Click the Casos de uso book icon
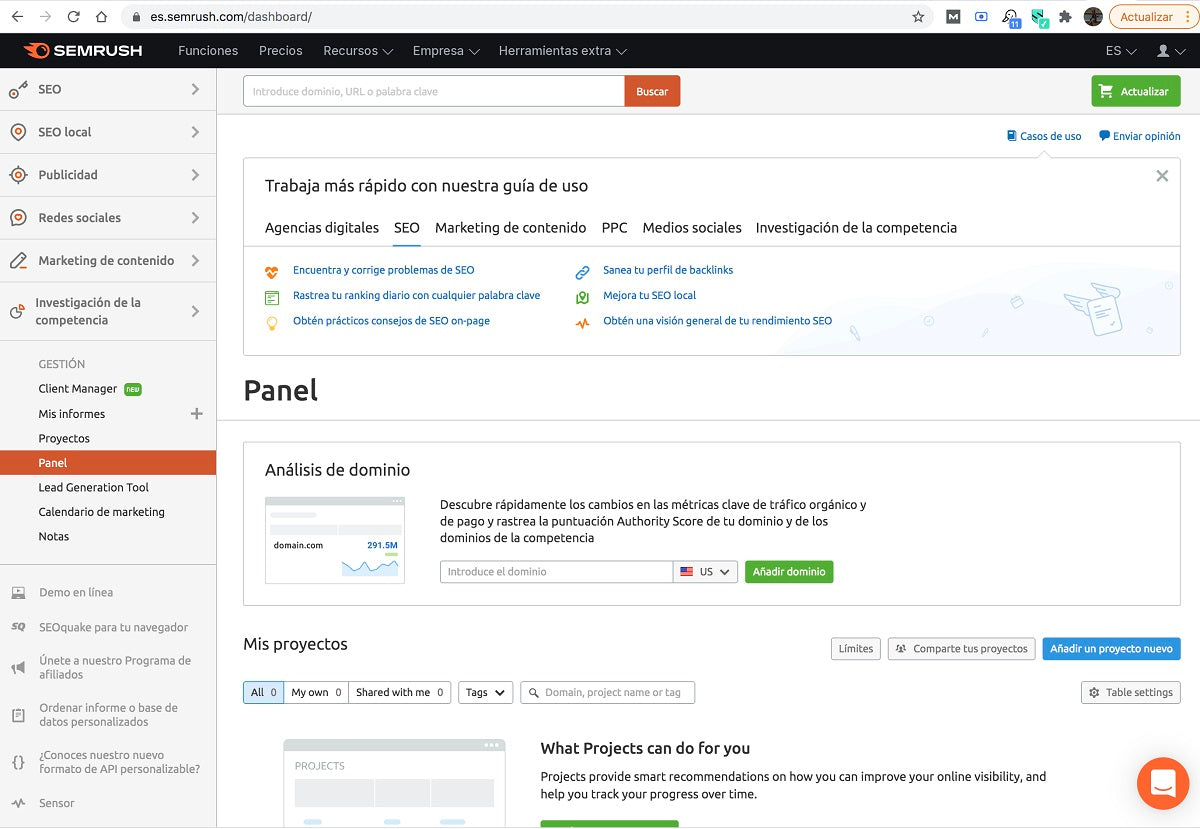 tap(1012, 136)
